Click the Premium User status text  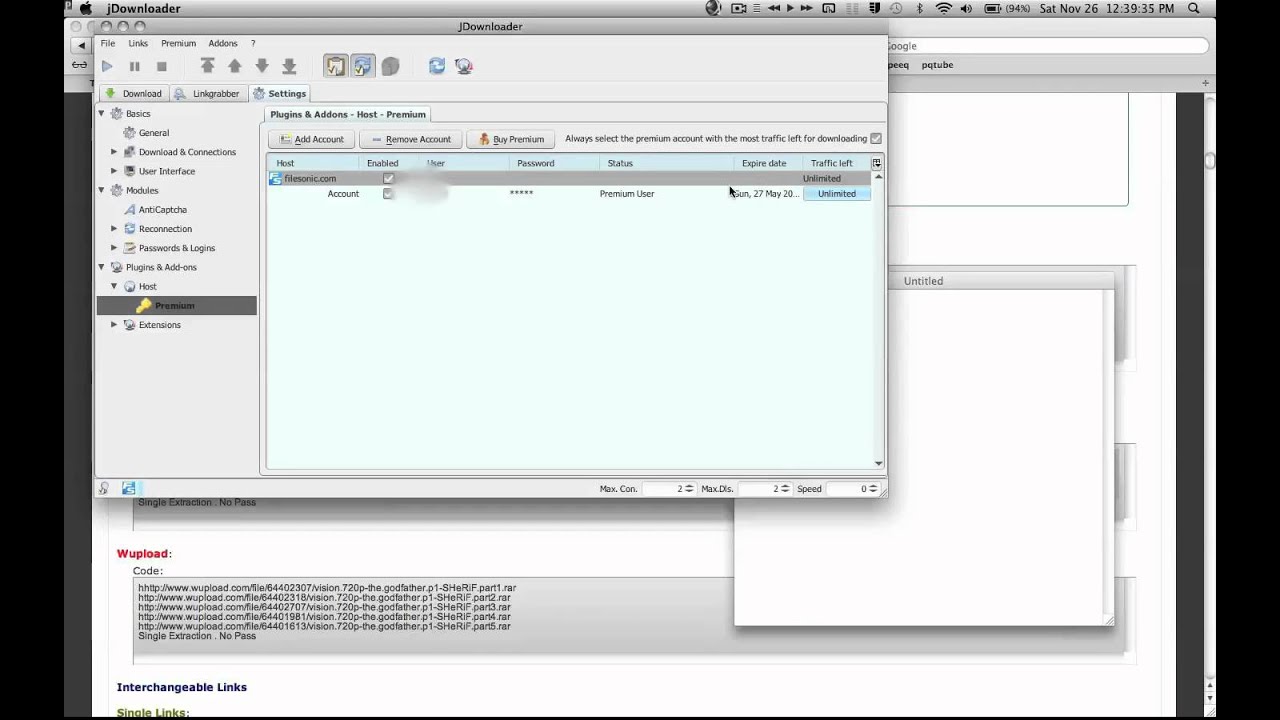tap(627, 194)
